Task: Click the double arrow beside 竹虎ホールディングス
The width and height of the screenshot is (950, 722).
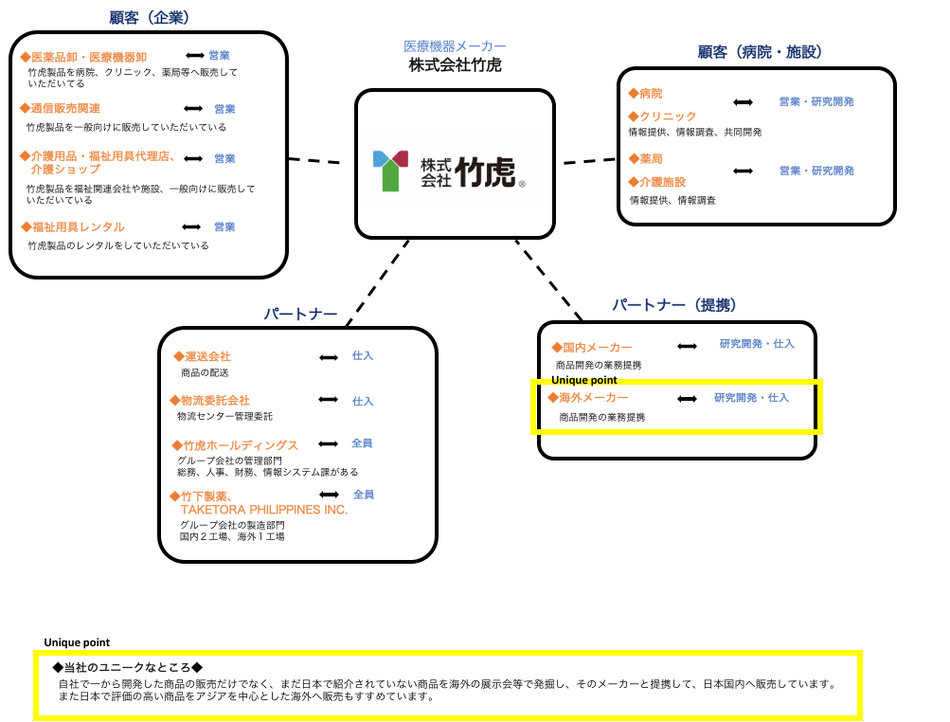Action: coord(328,444)
